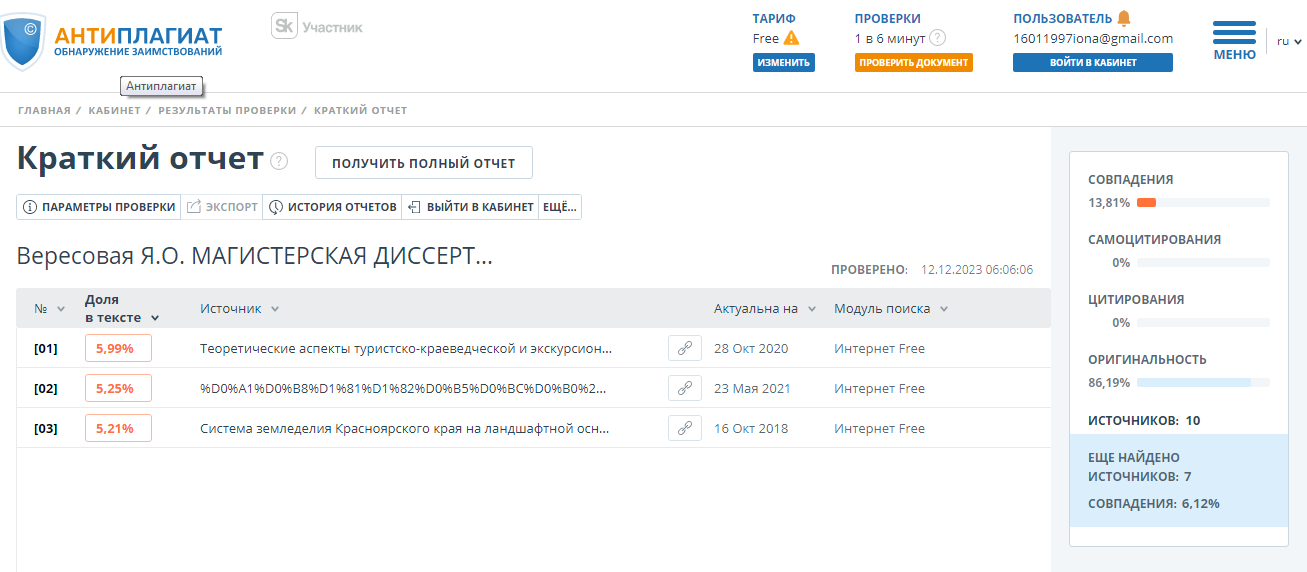Expand the ru language dropdown
This screenshot has height=572, width=1307.
1289,41
